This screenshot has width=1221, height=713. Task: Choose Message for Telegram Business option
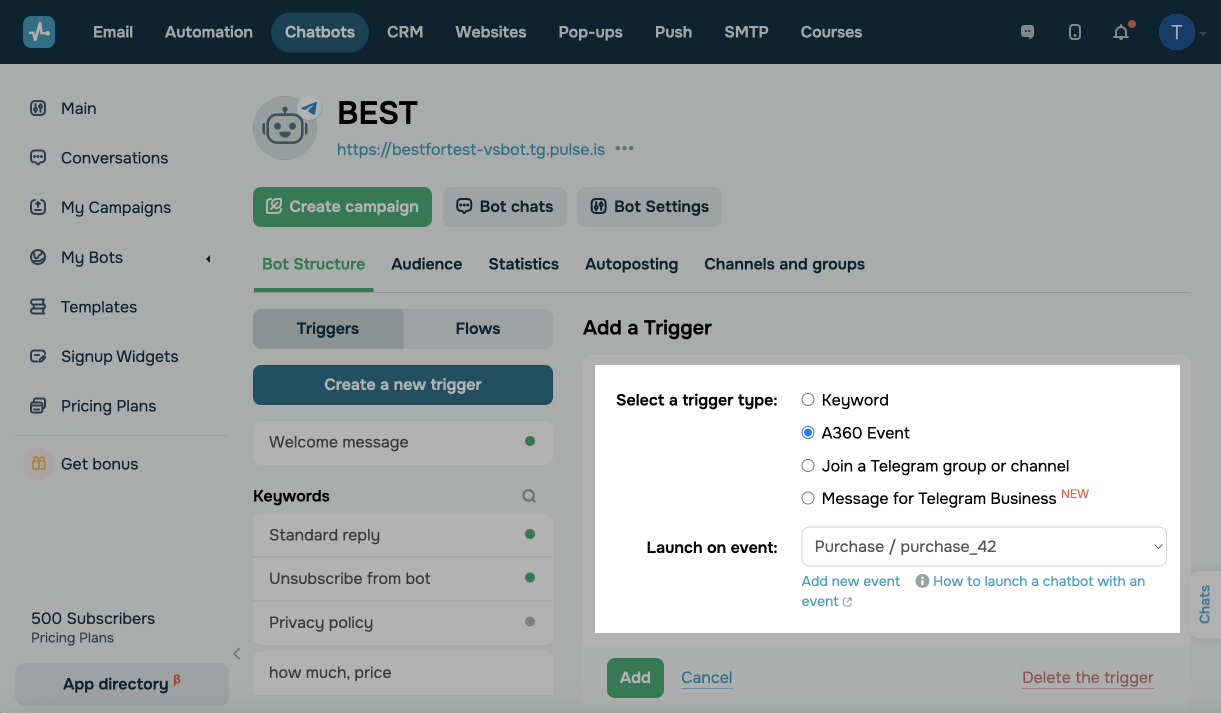[x=808, y=498]
